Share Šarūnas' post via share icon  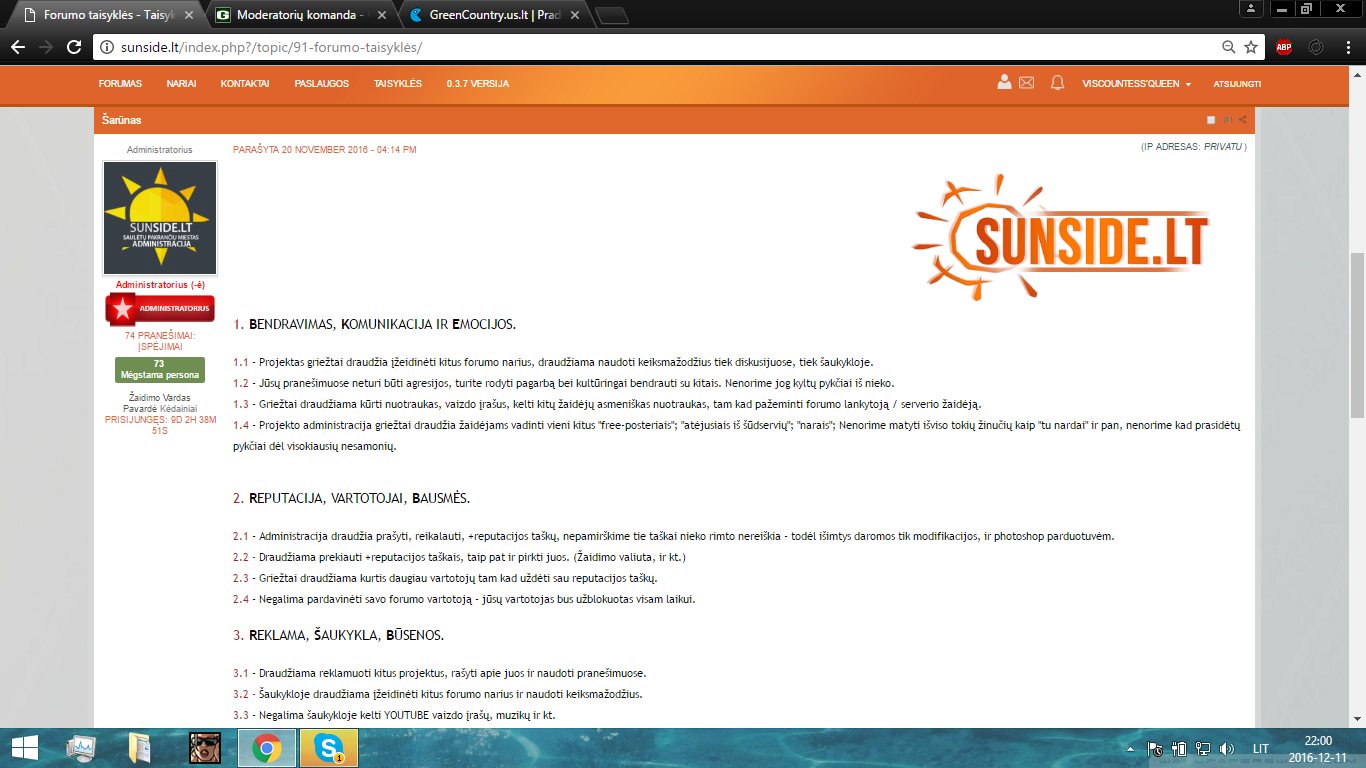[x=1243, y=120]
